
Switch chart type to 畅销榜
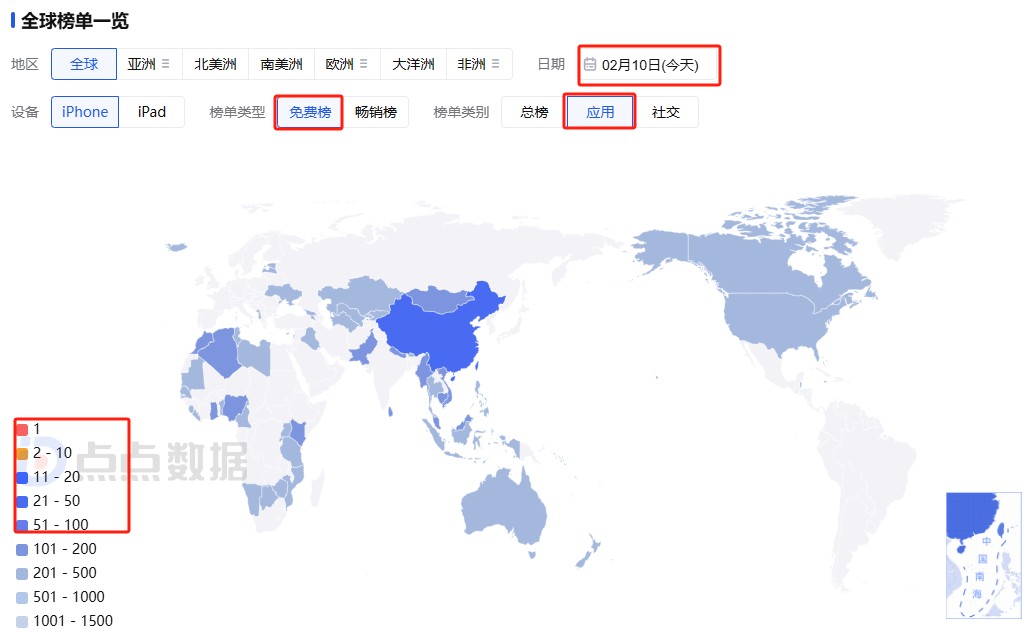click(376, 112)
